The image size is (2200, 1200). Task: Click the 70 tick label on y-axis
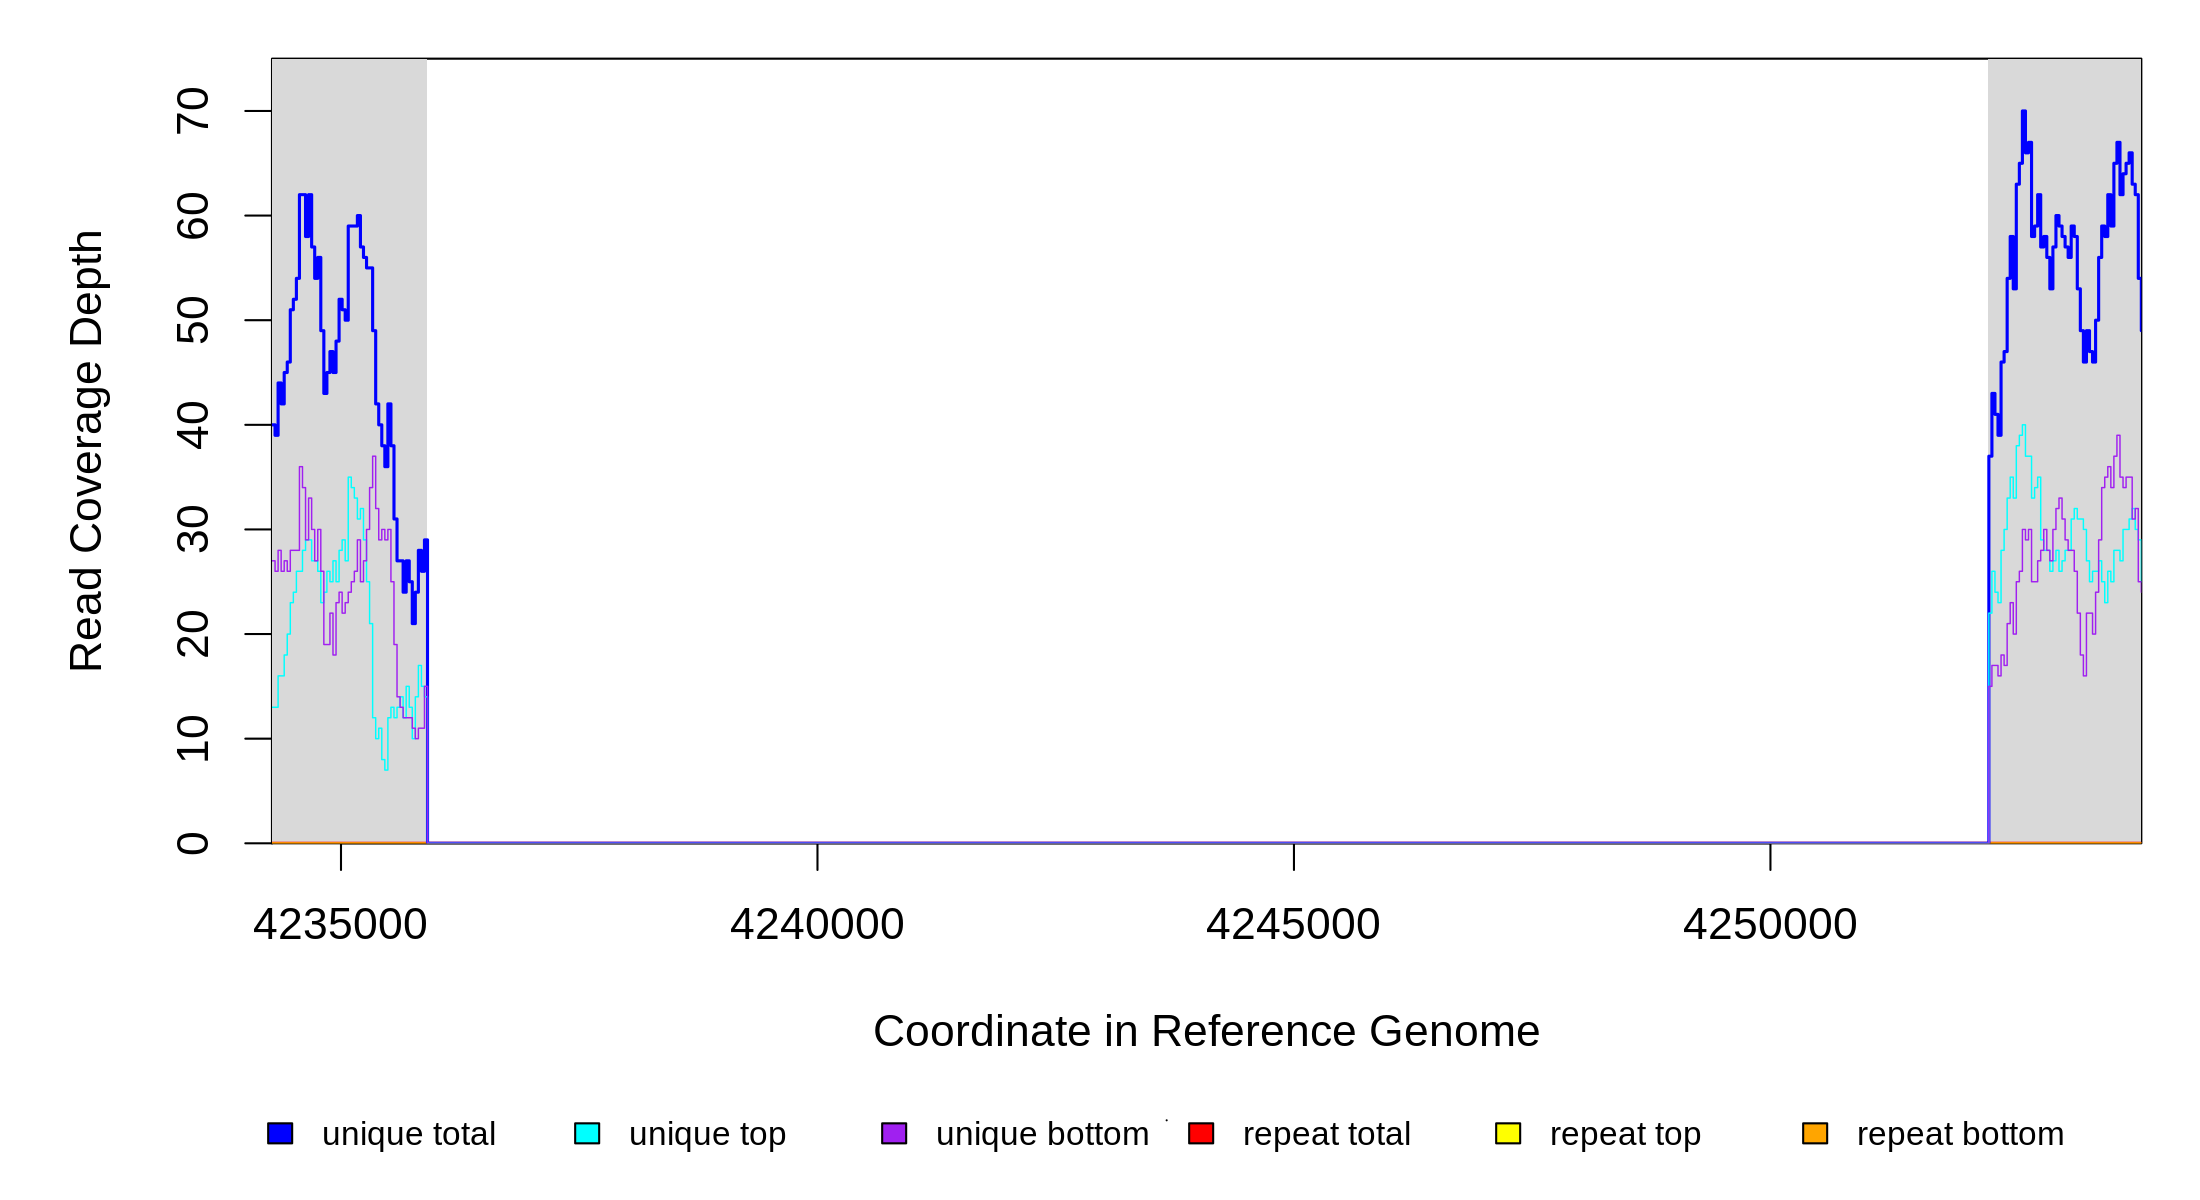click(194, 111)
